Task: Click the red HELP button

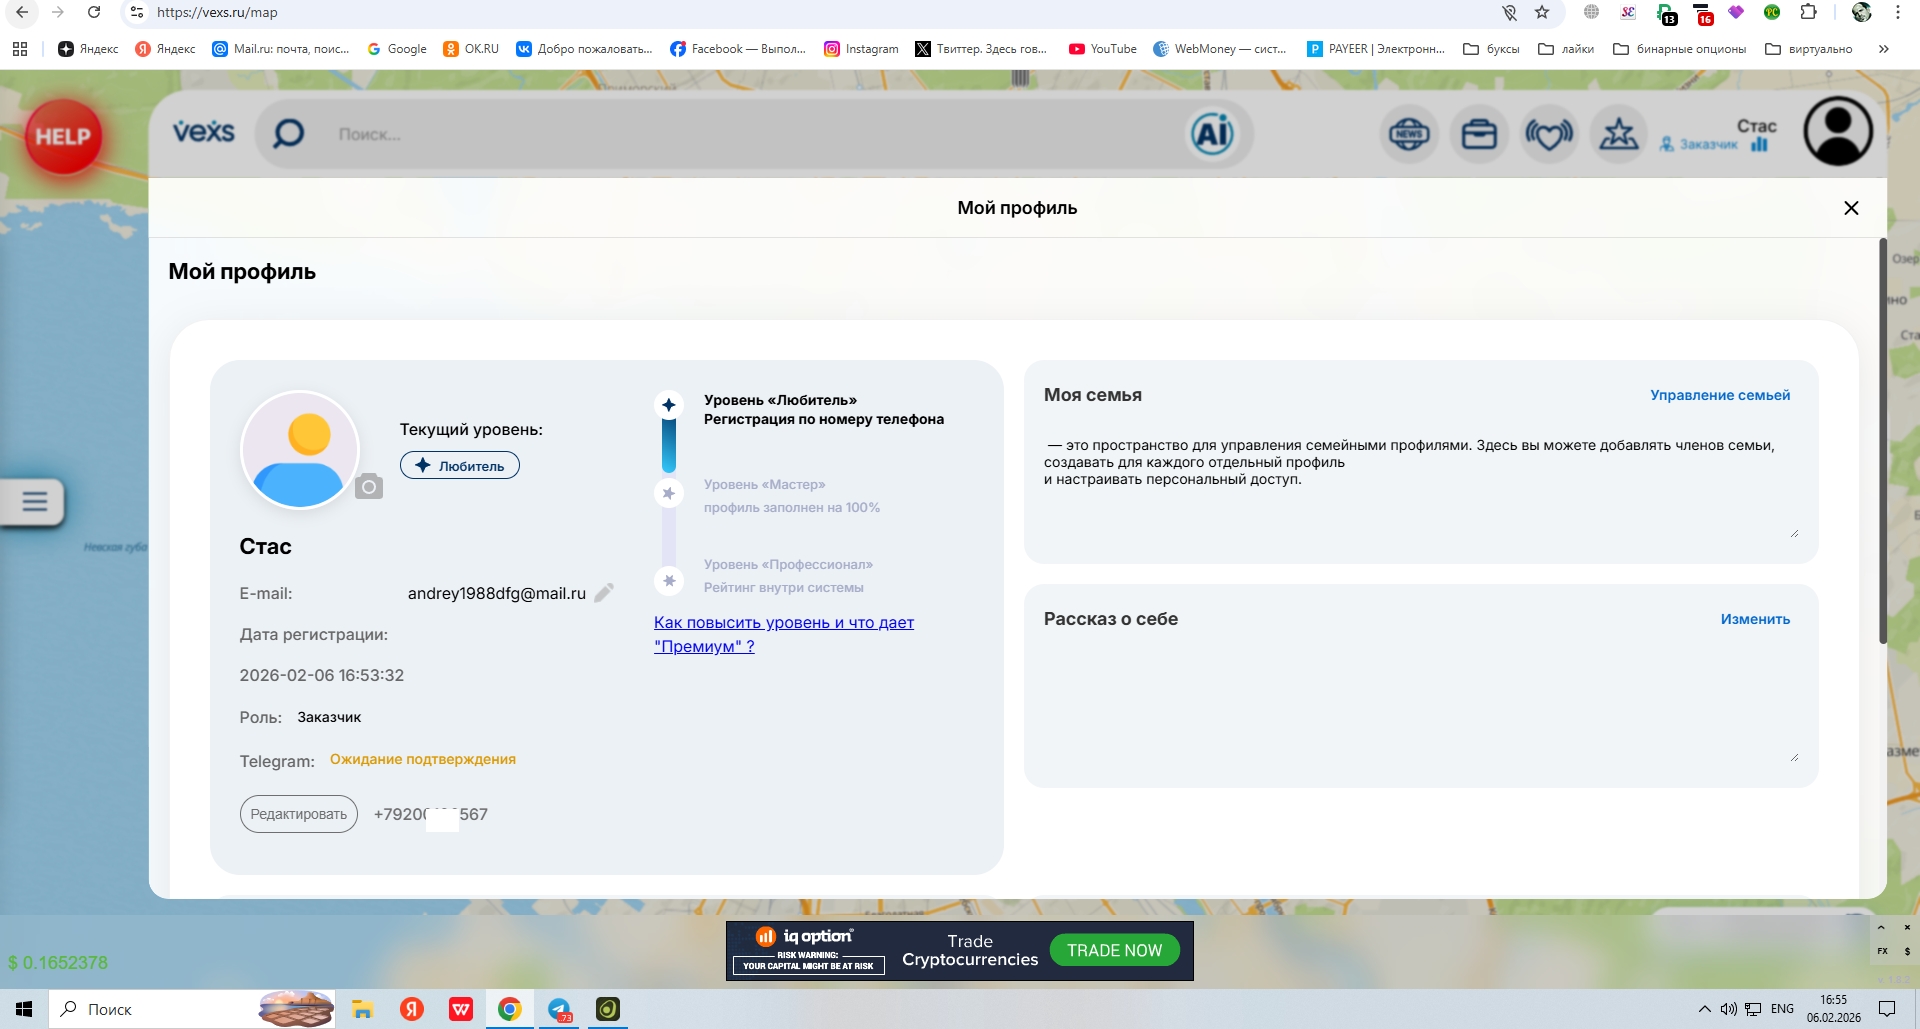Action: (x=63, y=136)
